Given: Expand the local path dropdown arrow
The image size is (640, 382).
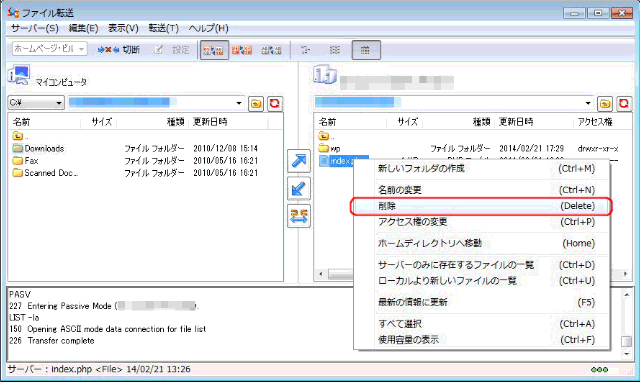Looking at the screenshot, I should pyautogui.click(x=239, y=103).
